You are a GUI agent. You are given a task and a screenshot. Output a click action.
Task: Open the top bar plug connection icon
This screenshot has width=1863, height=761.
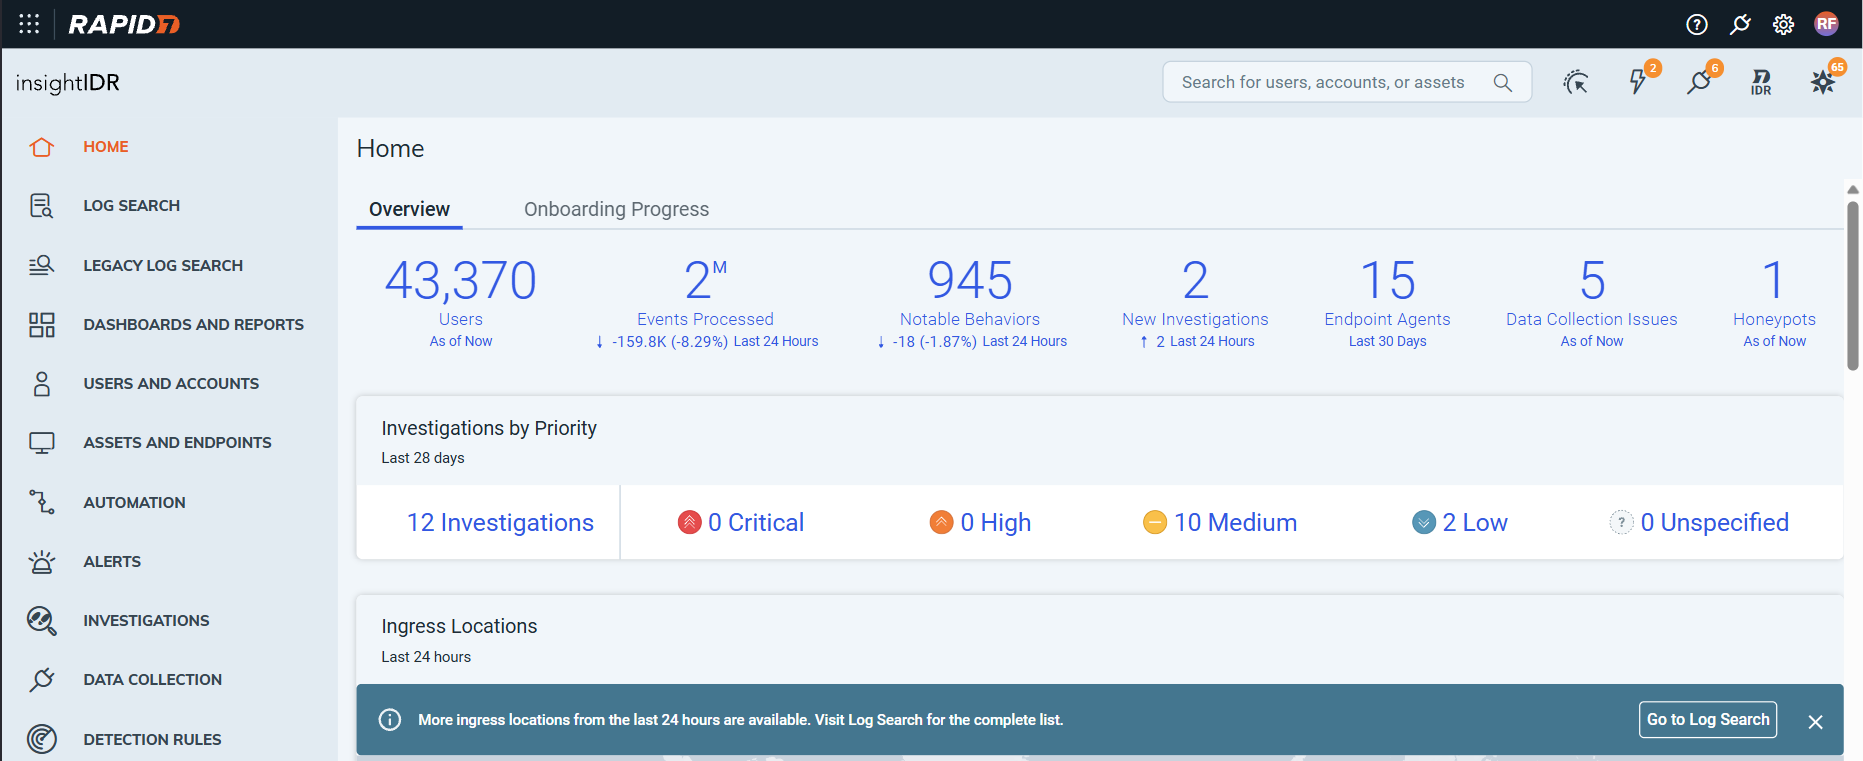coord(1740,24)
